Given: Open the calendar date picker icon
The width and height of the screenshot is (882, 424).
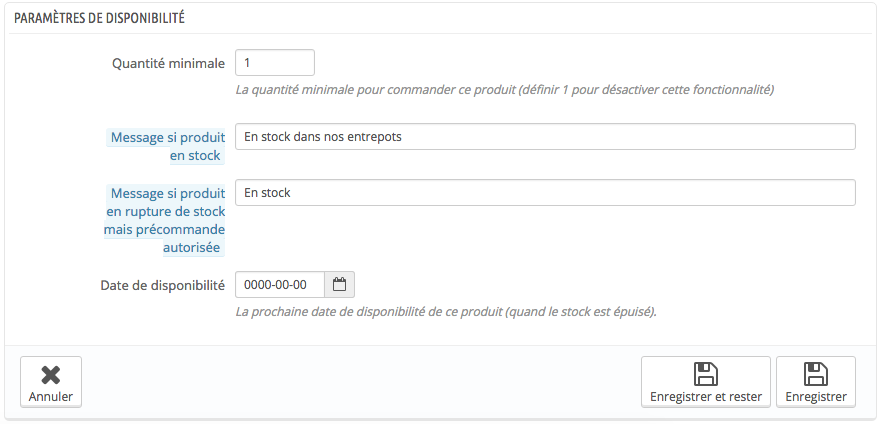Looking at the screenshot, I should pyautogui.click(x=340, y=285).
